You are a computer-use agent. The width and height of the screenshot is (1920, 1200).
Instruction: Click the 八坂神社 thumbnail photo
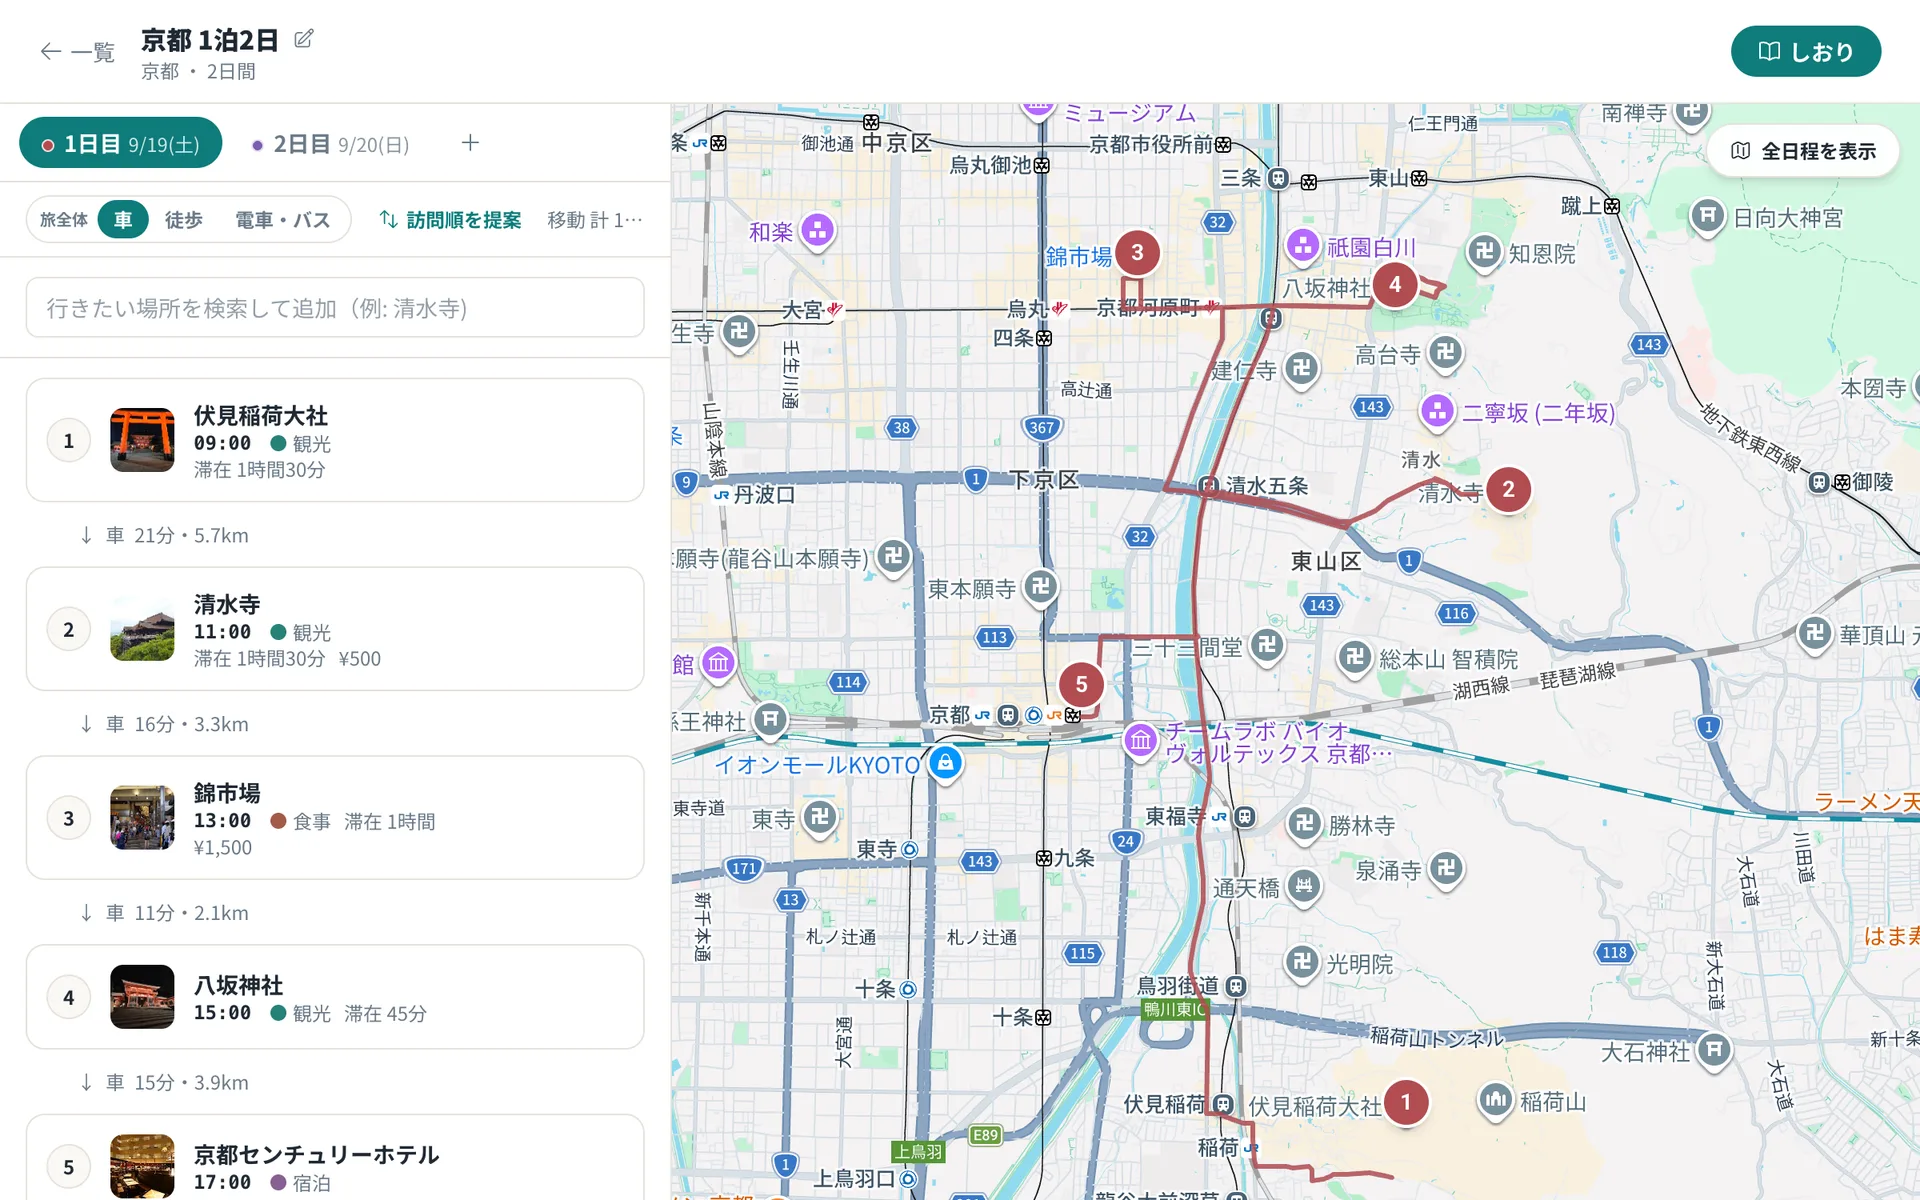pyautogui.click(x=142, y=997)
